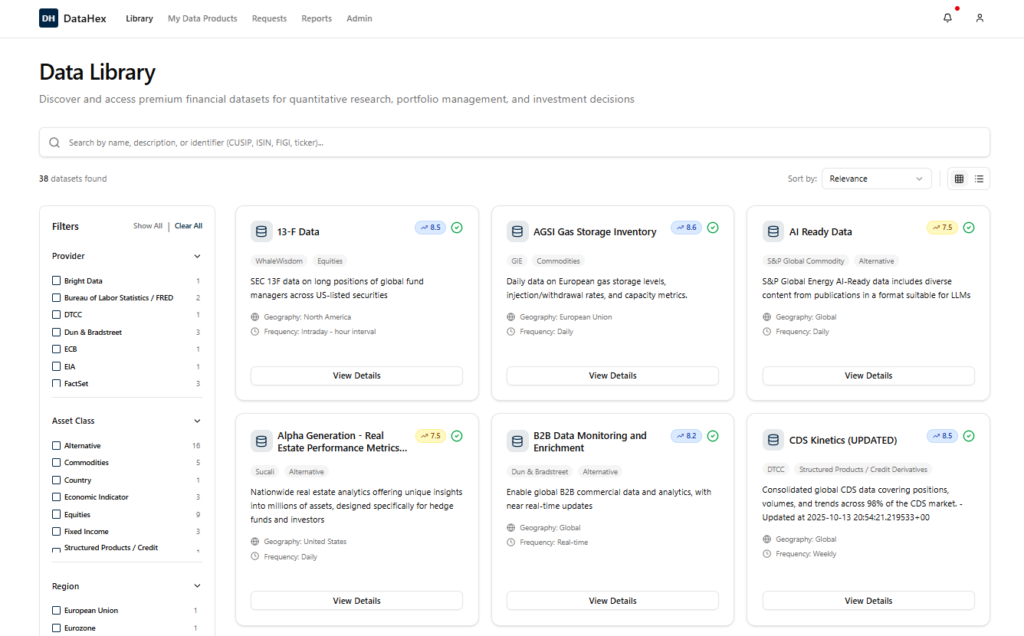Click the search magnifier icon
The height and width of the screenshot is (636, 1024).
[x=55, y=142]
